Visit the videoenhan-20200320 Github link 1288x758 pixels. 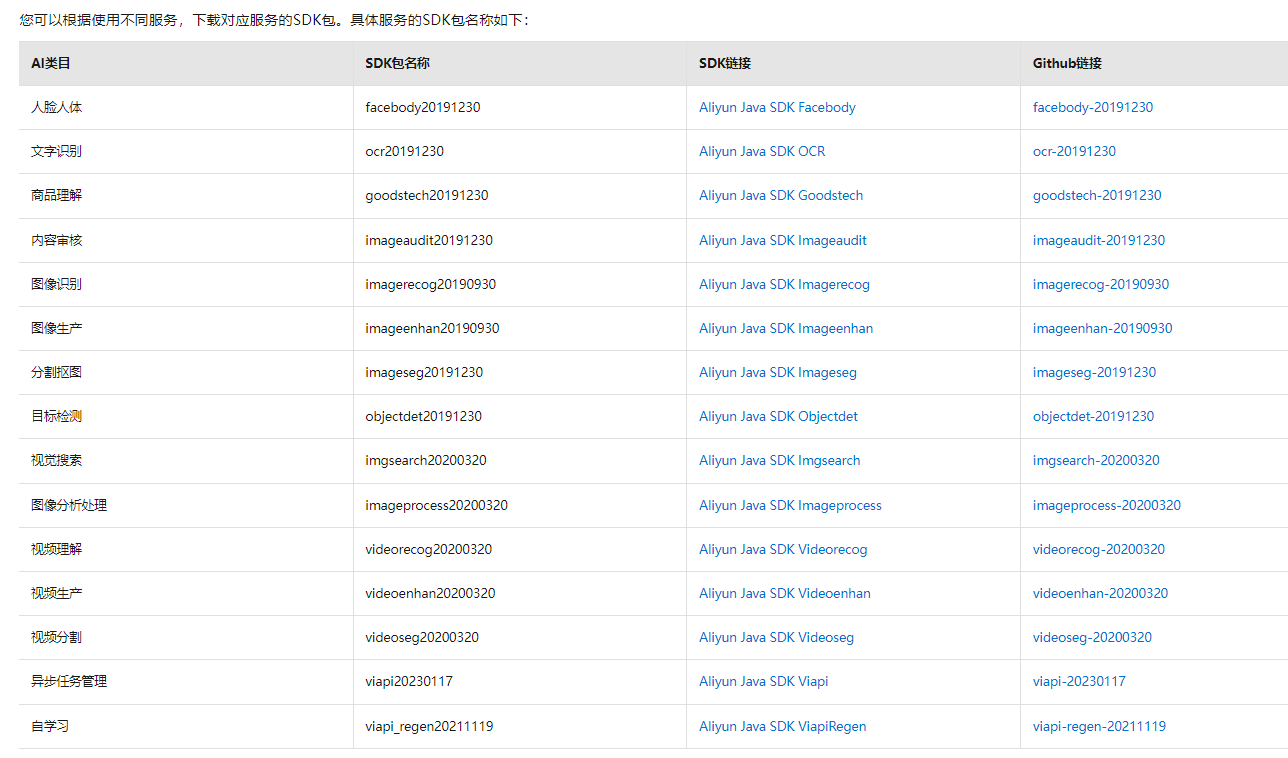click(x=1100, y=593)
